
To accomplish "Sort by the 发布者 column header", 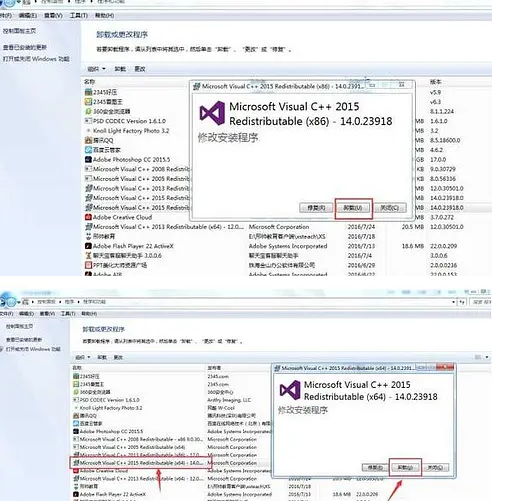I will pos(214,368).
